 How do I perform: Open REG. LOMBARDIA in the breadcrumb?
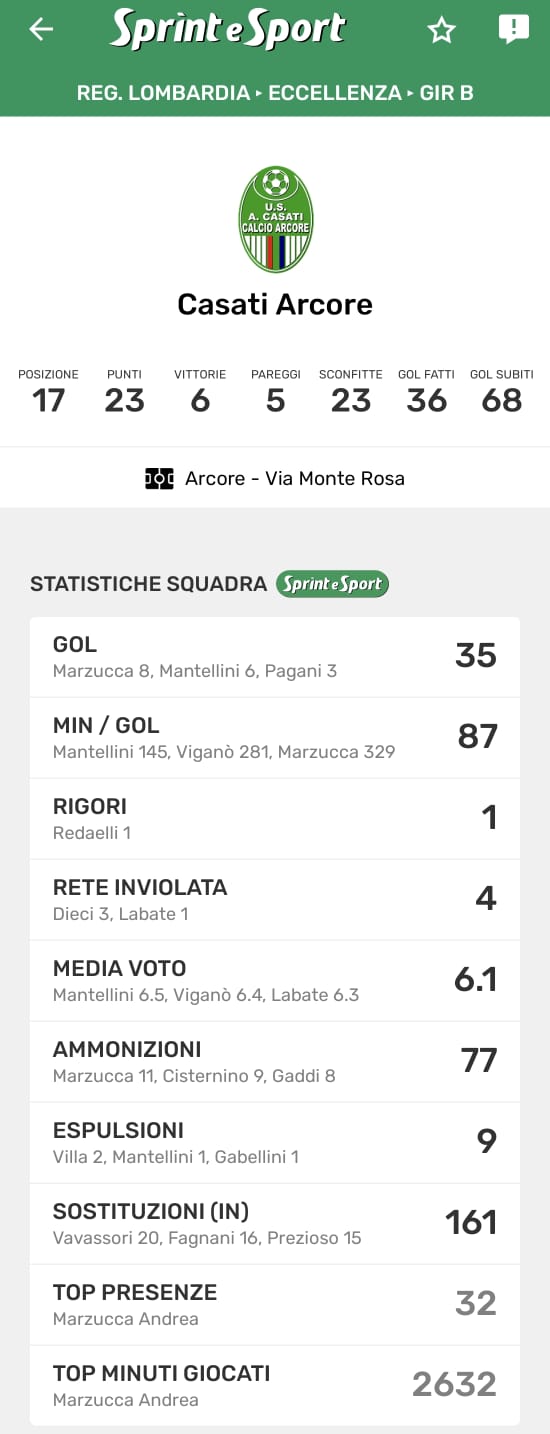(x=163, y=93)
